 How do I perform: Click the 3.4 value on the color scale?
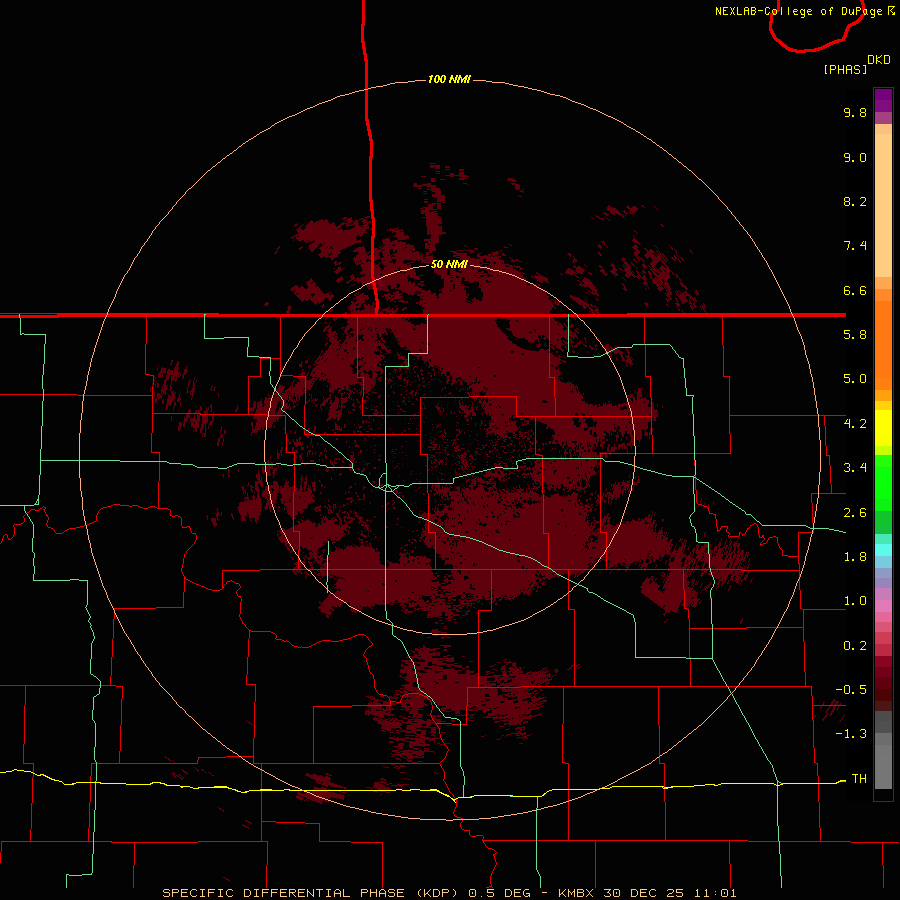pyautogui.click(x=855, y=468)
